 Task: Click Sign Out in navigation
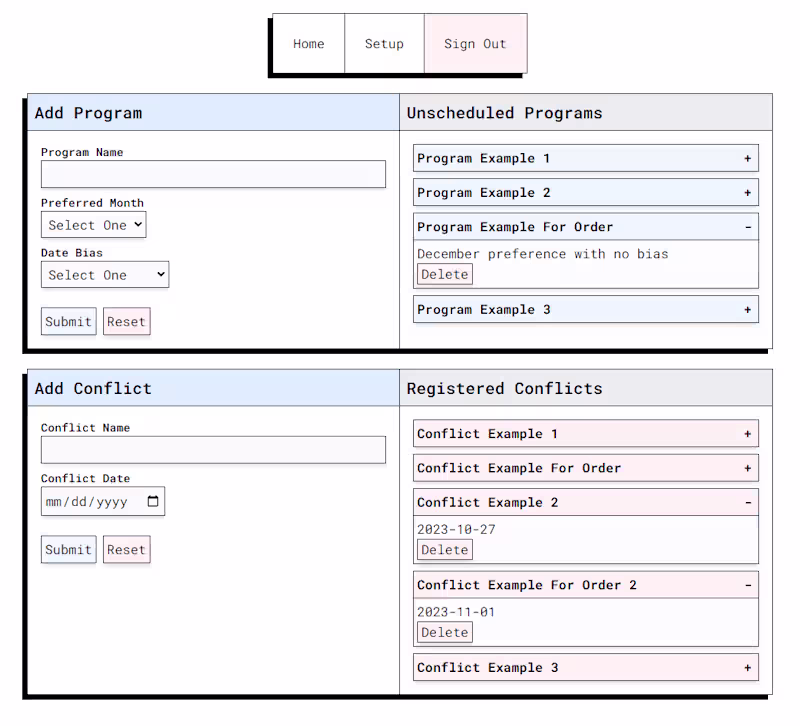[x=475, y=44]
